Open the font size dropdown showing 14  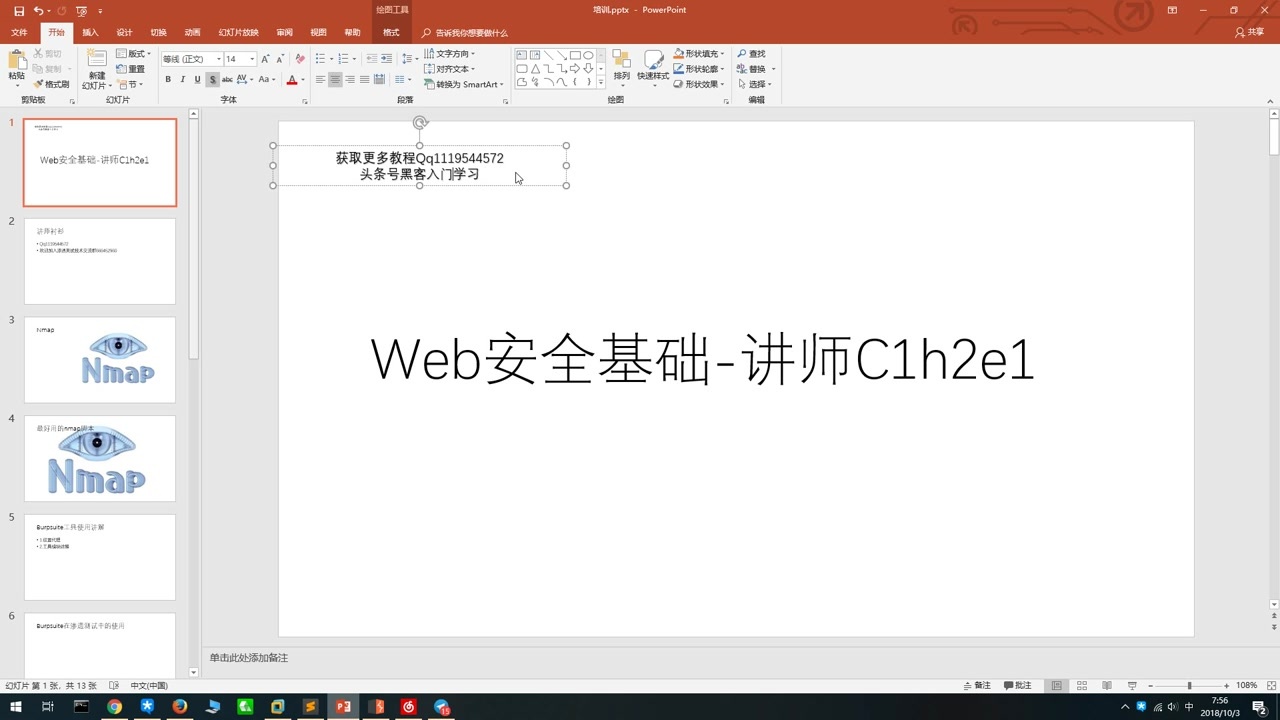click(252, 59)
